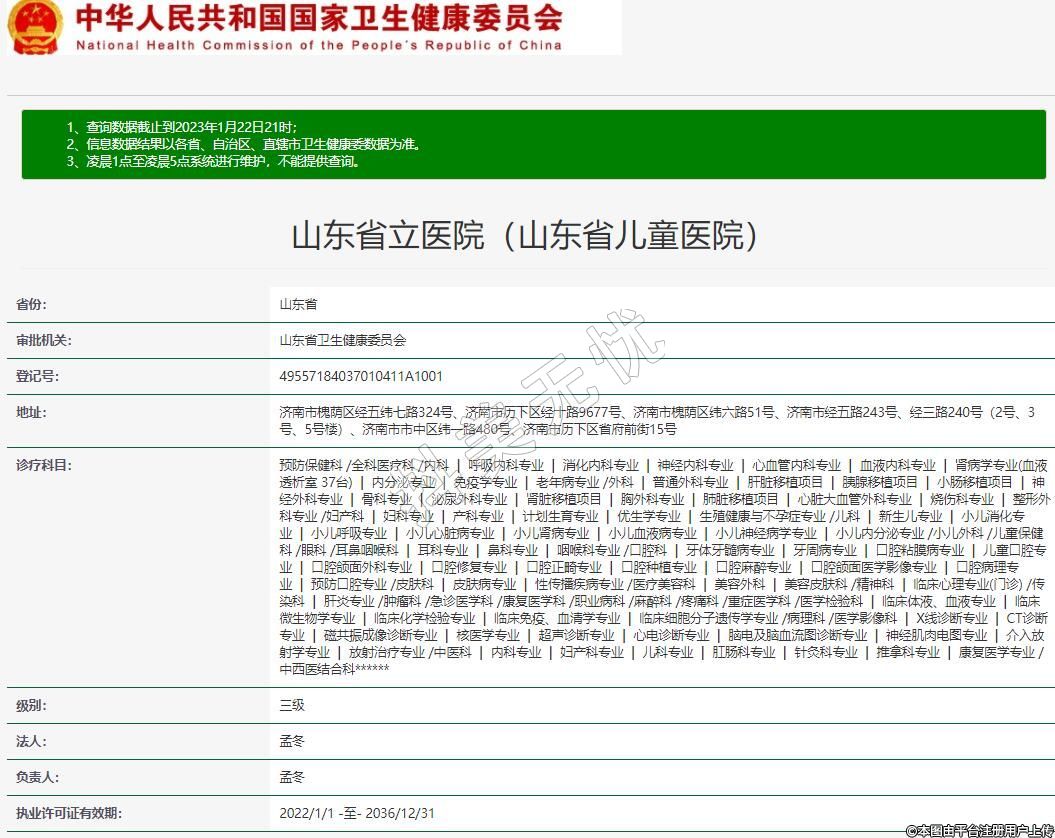
Task: Select the 诊疗科目 row label
Action: pos(44,465)
